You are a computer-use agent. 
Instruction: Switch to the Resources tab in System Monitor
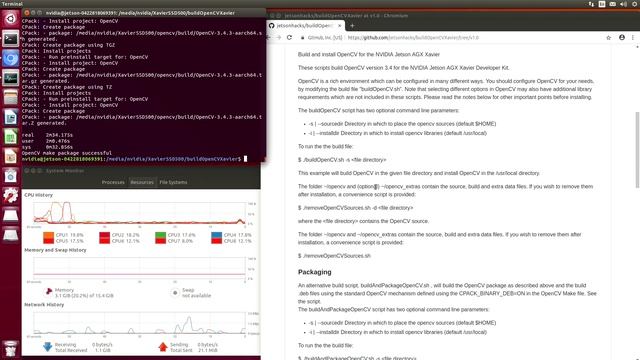tap(142, 182)
